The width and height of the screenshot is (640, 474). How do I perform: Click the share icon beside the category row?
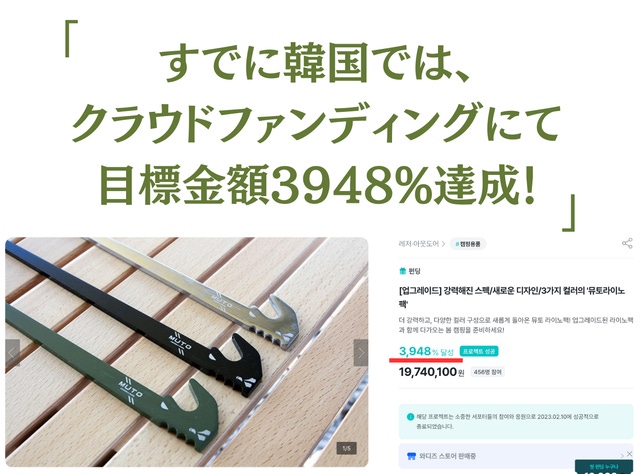[627, 243]
